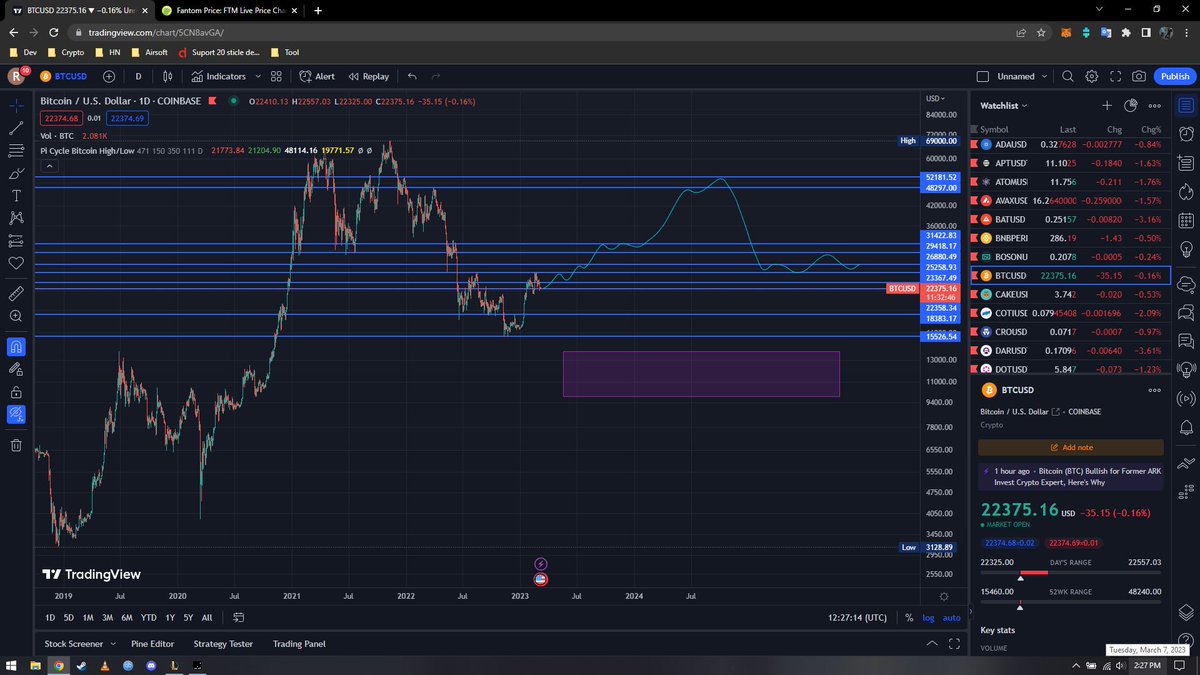This screenshot has height=675, width=1200.
Task: Open BTCUSD symbol search
Action: 63,76
